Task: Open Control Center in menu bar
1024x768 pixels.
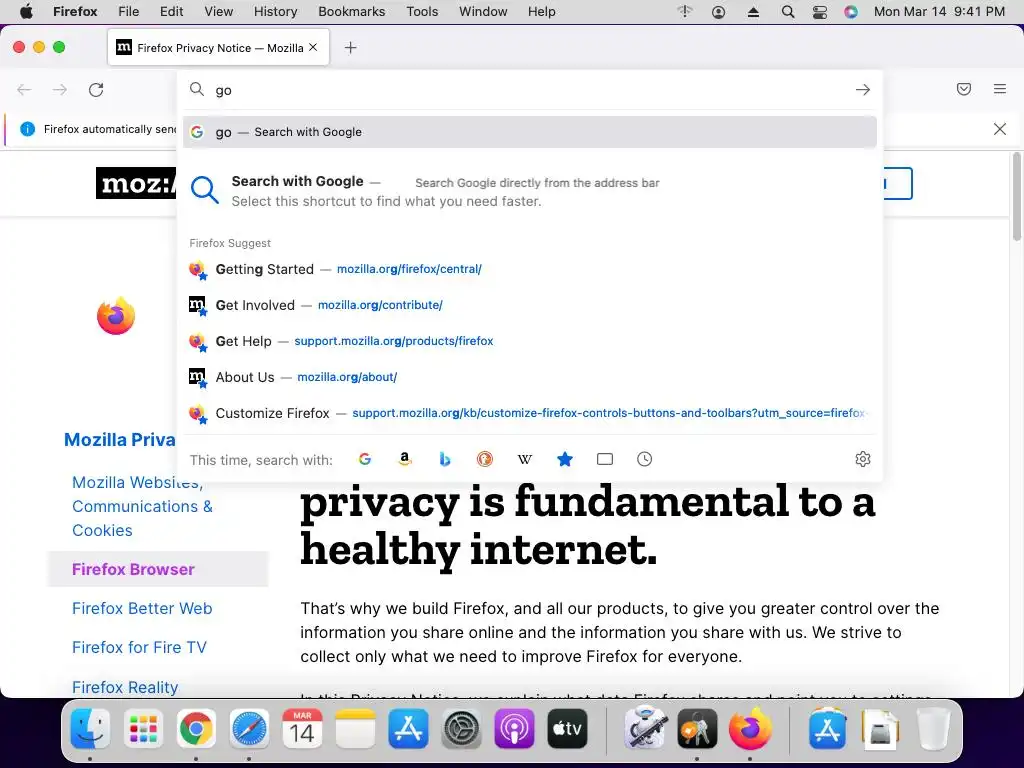Action: pyautogui.click(x=820, y=11)
